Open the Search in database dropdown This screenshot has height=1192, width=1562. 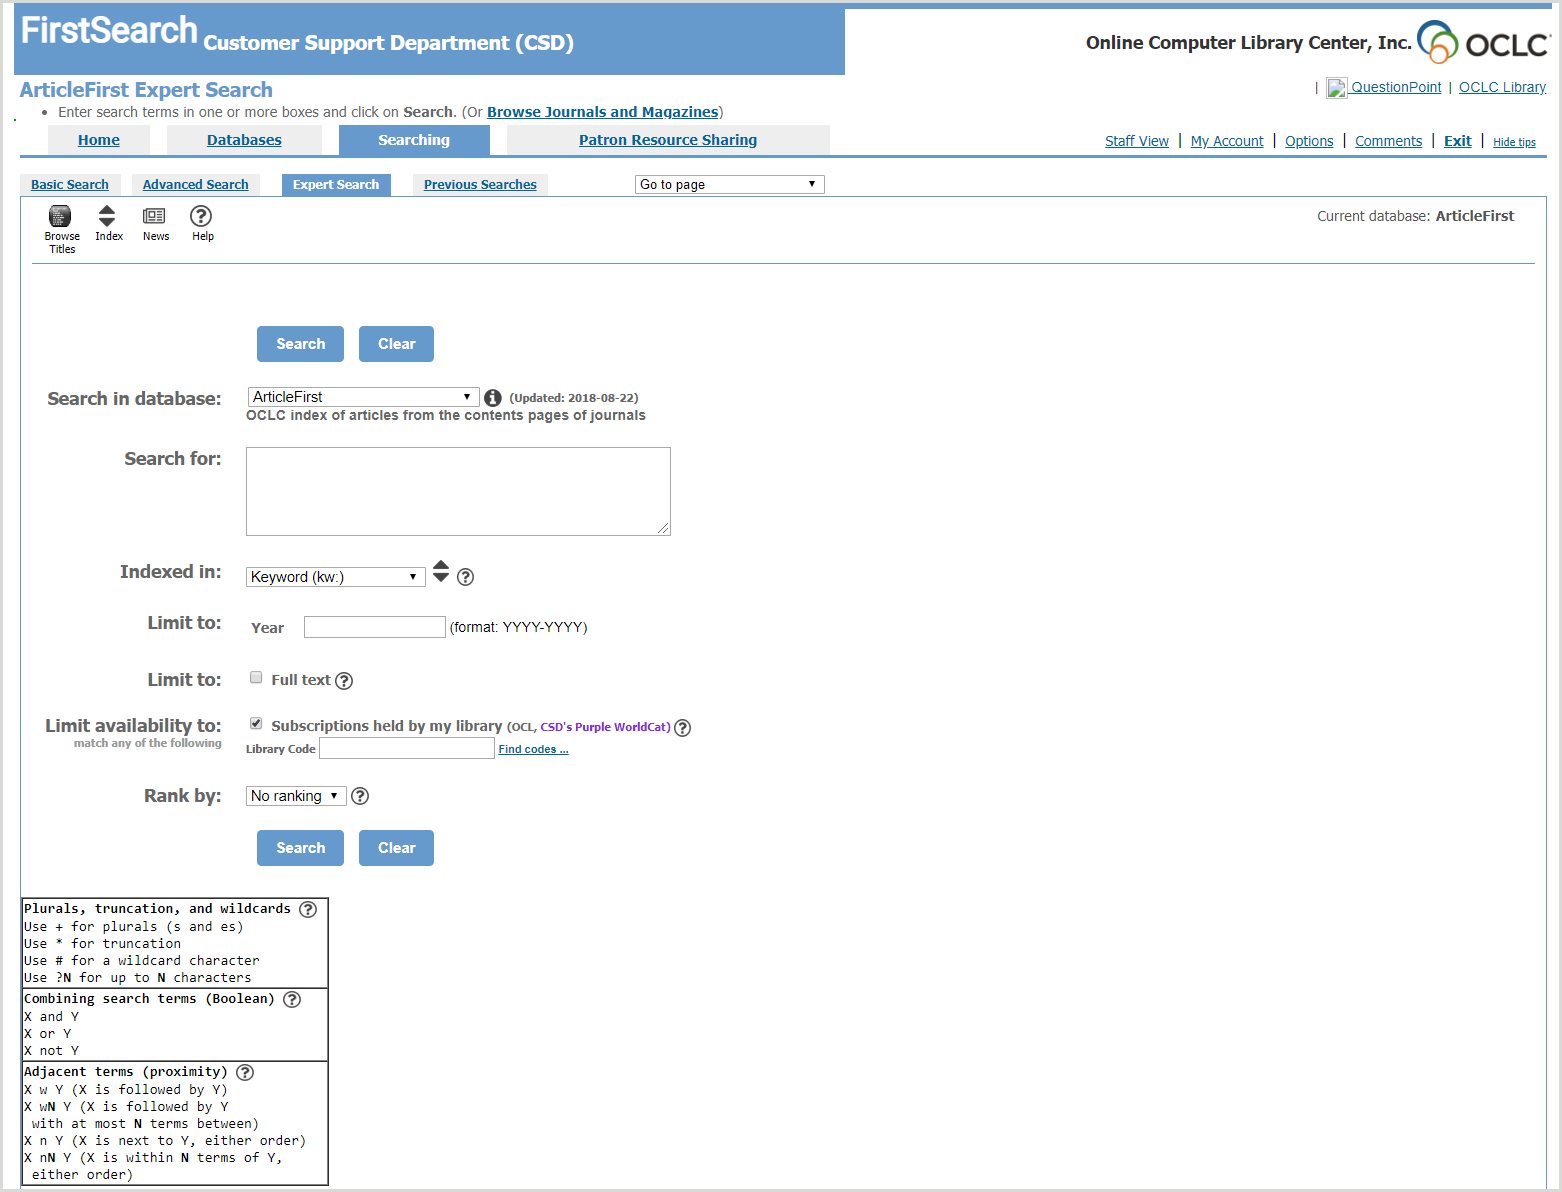tap(363, 397)
